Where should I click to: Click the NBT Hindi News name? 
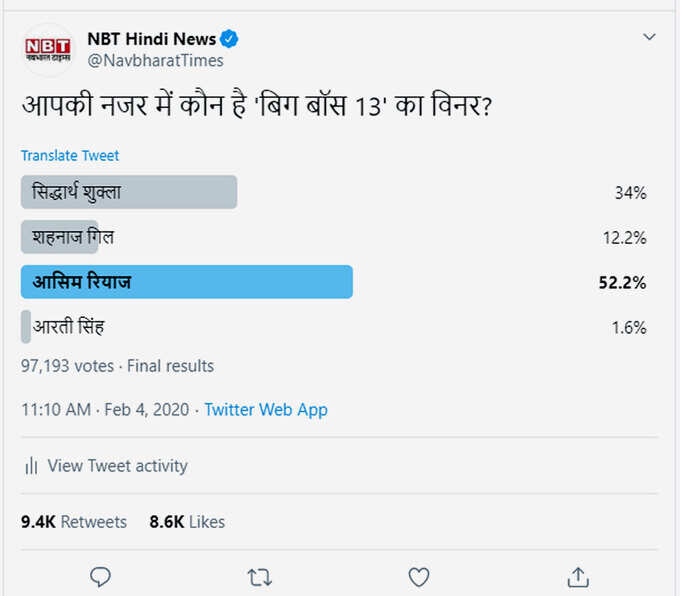coord(151,39)
